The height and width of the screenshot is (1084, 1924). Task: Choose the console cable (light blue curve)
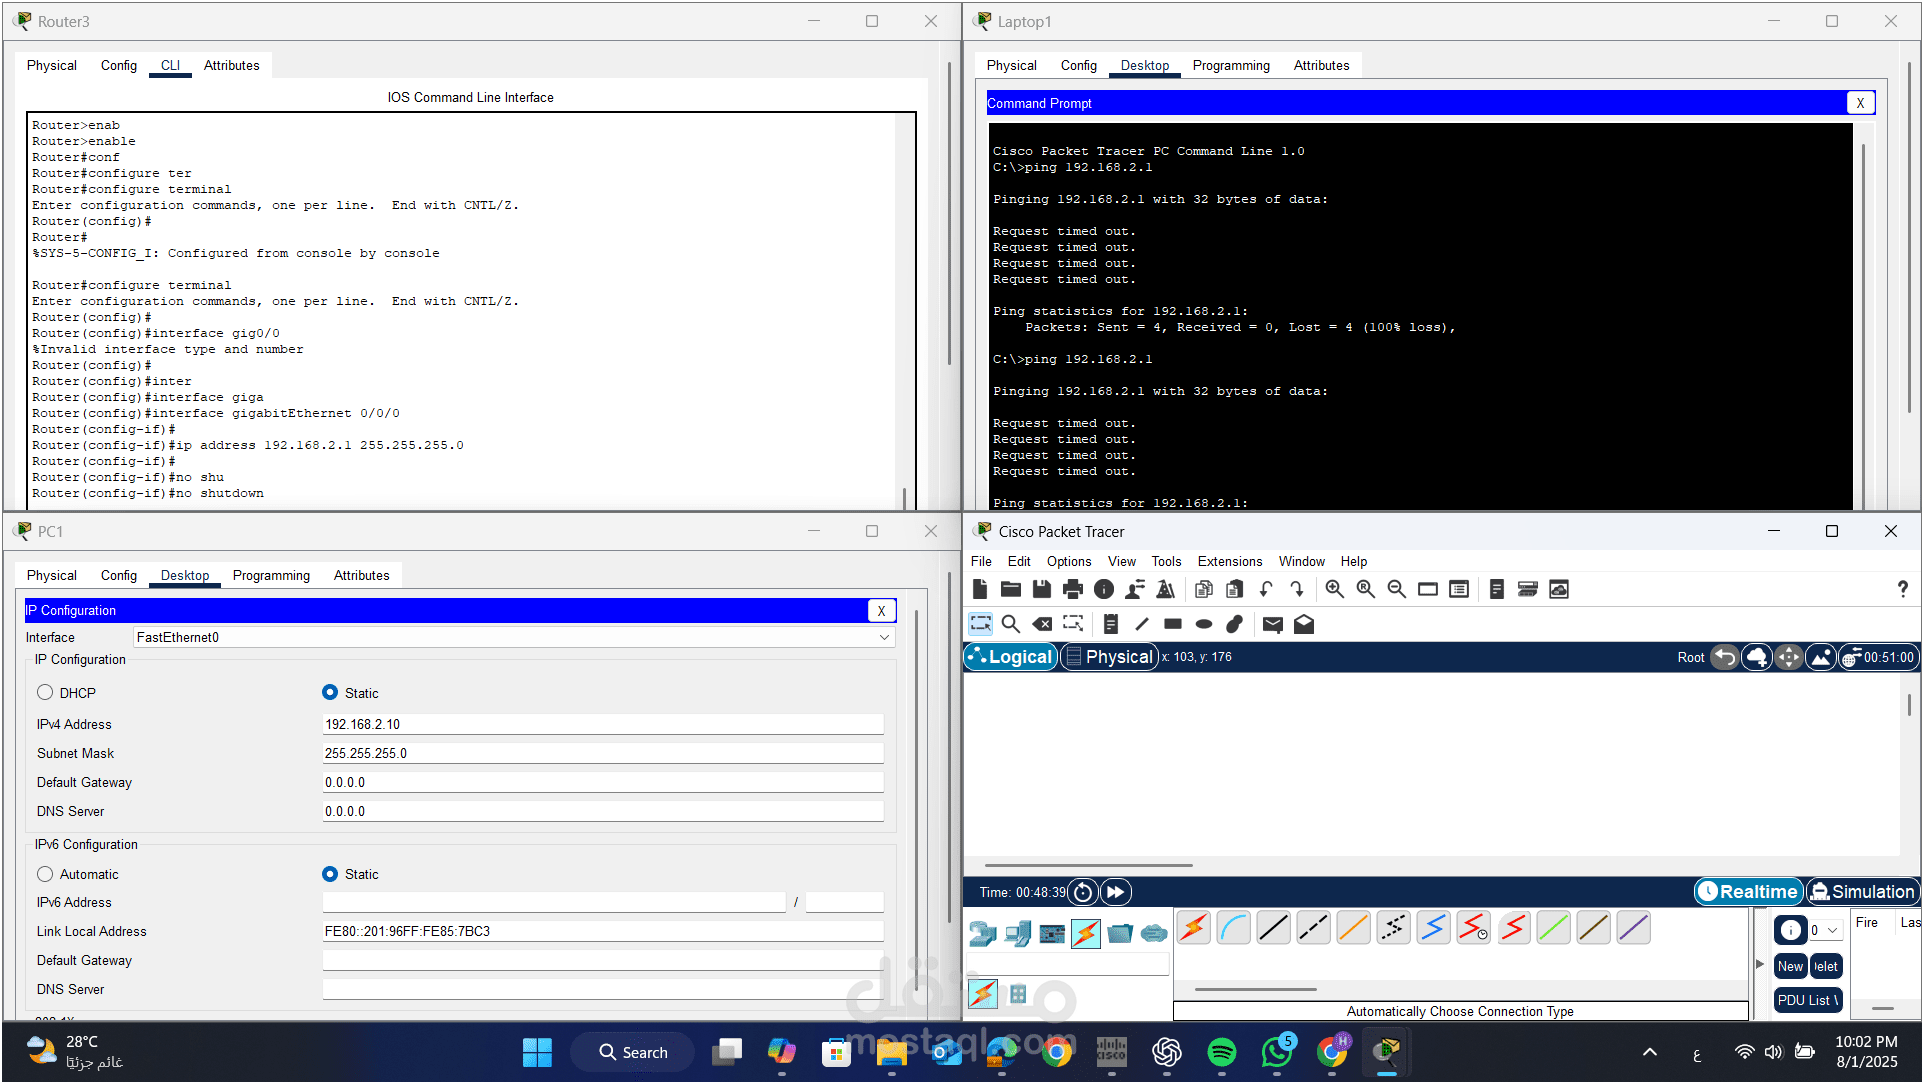pos(1234,929)
